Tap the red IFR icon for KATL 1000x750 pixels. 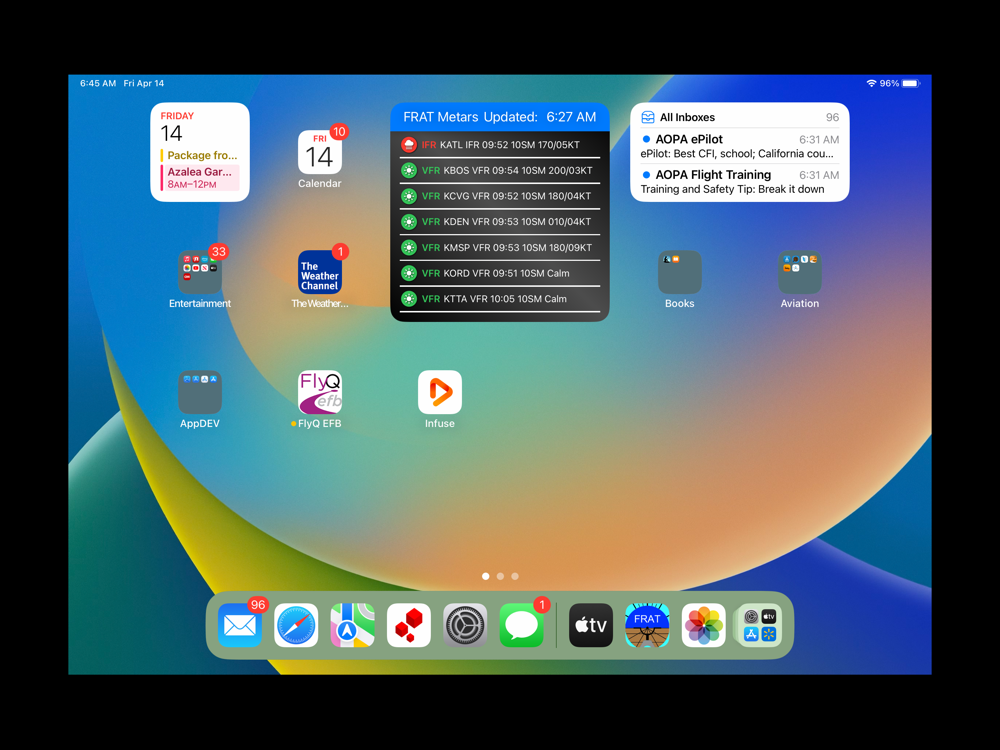[x=409, y=145]
